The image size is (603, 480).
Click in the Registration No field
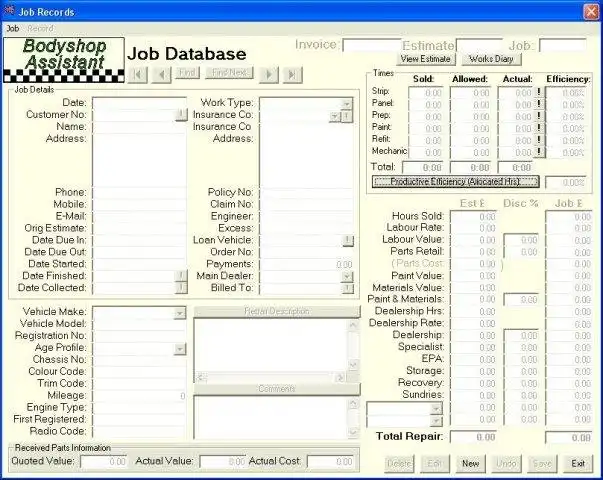(x=139, y=336)
